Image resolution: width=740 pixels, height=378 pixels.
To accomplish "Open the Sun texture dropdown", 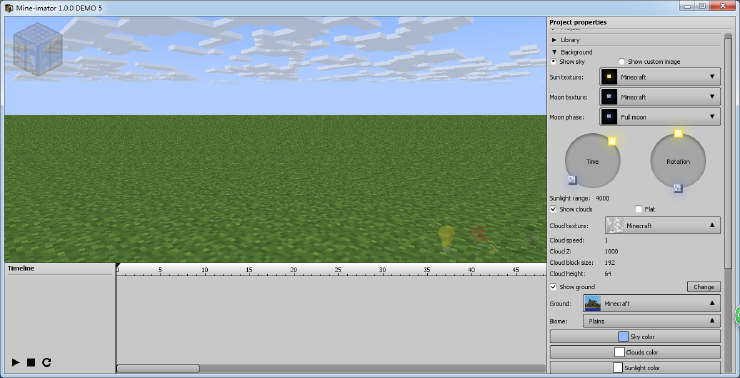I will [660, 77].
